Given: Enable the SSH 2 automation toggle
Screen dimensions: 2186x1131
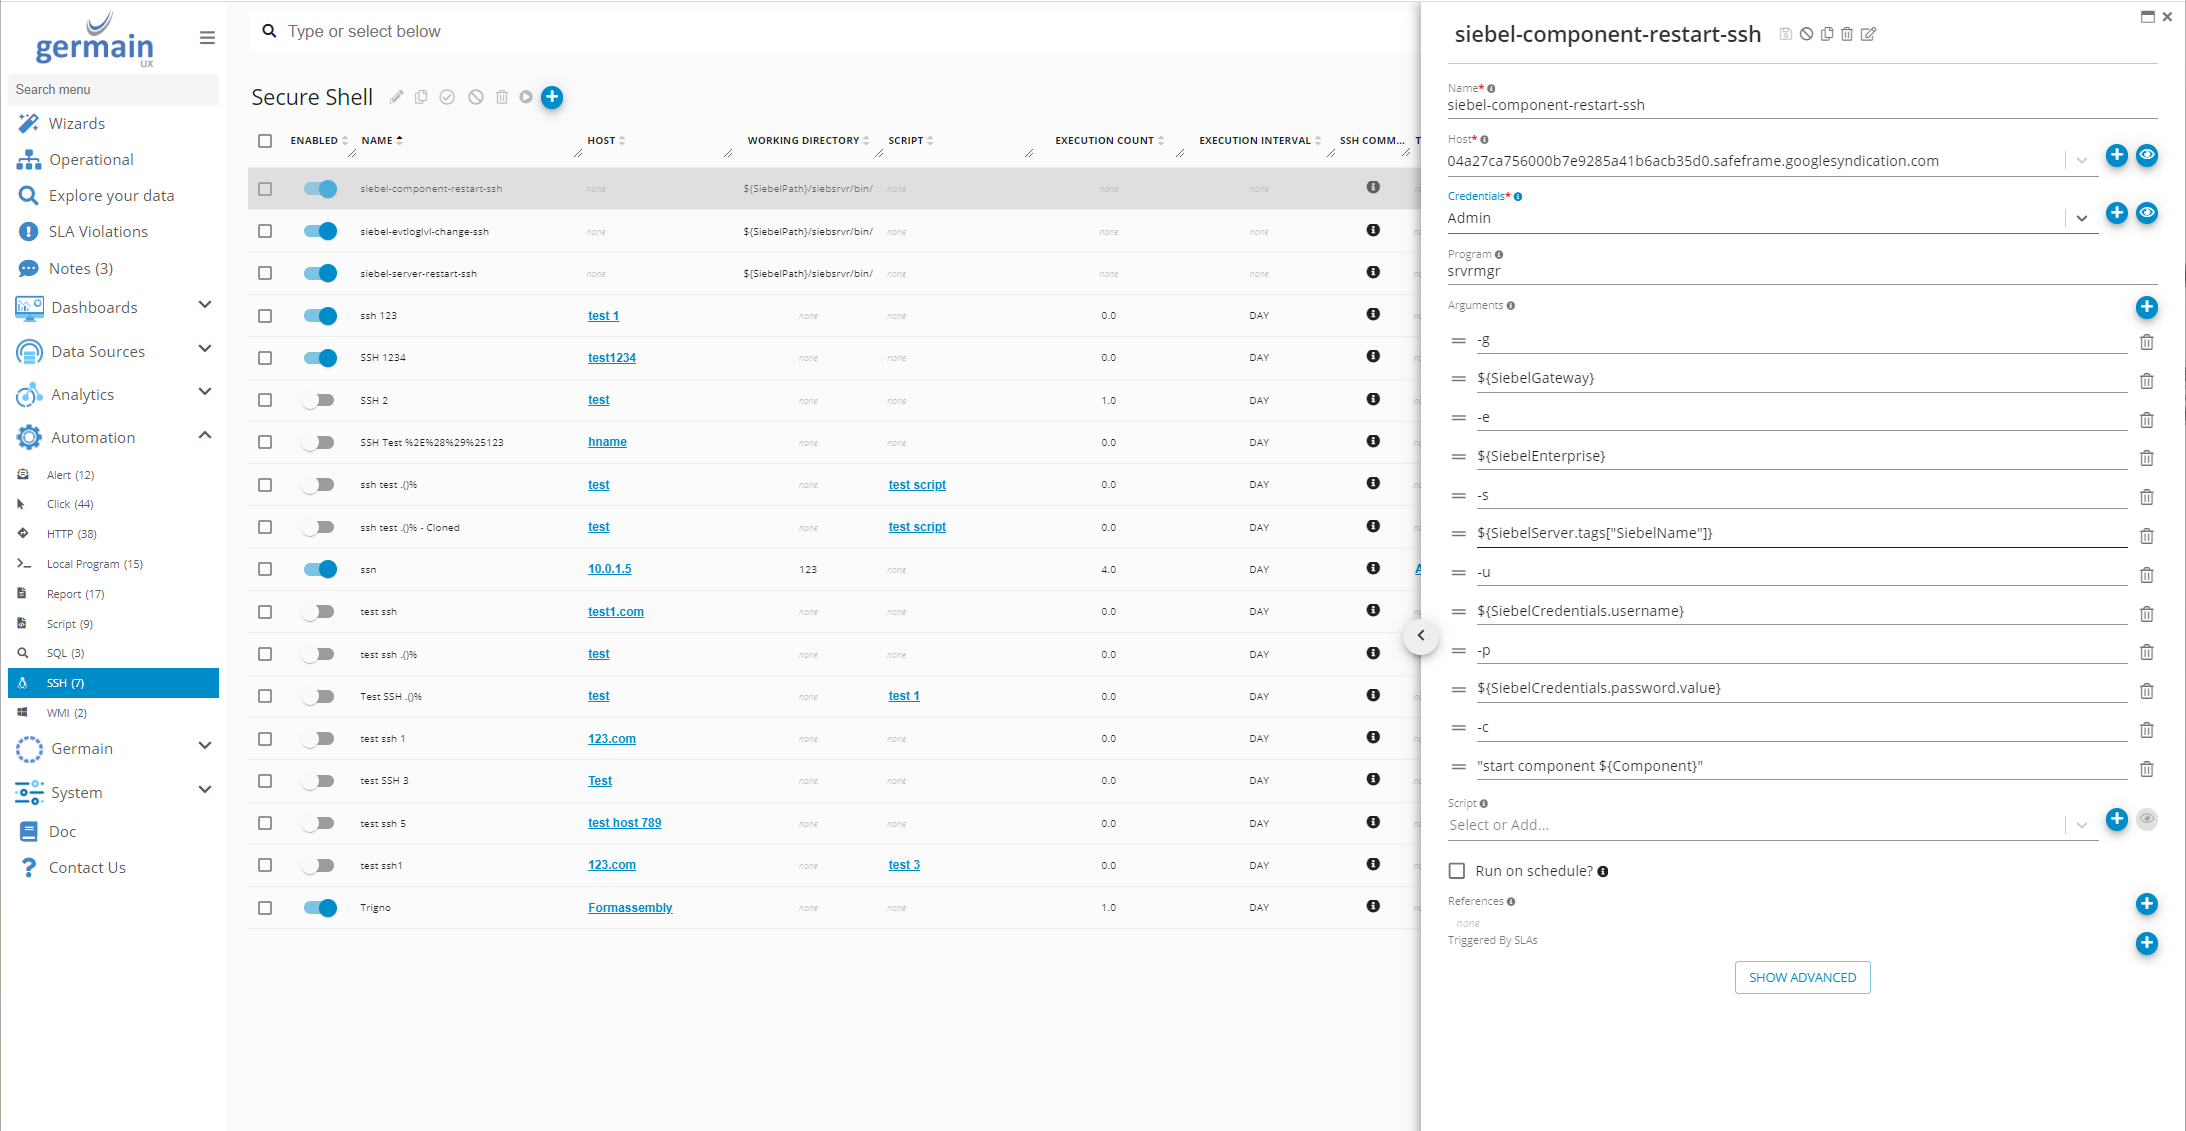Looking at the screenshot, I should coord(319,400).
